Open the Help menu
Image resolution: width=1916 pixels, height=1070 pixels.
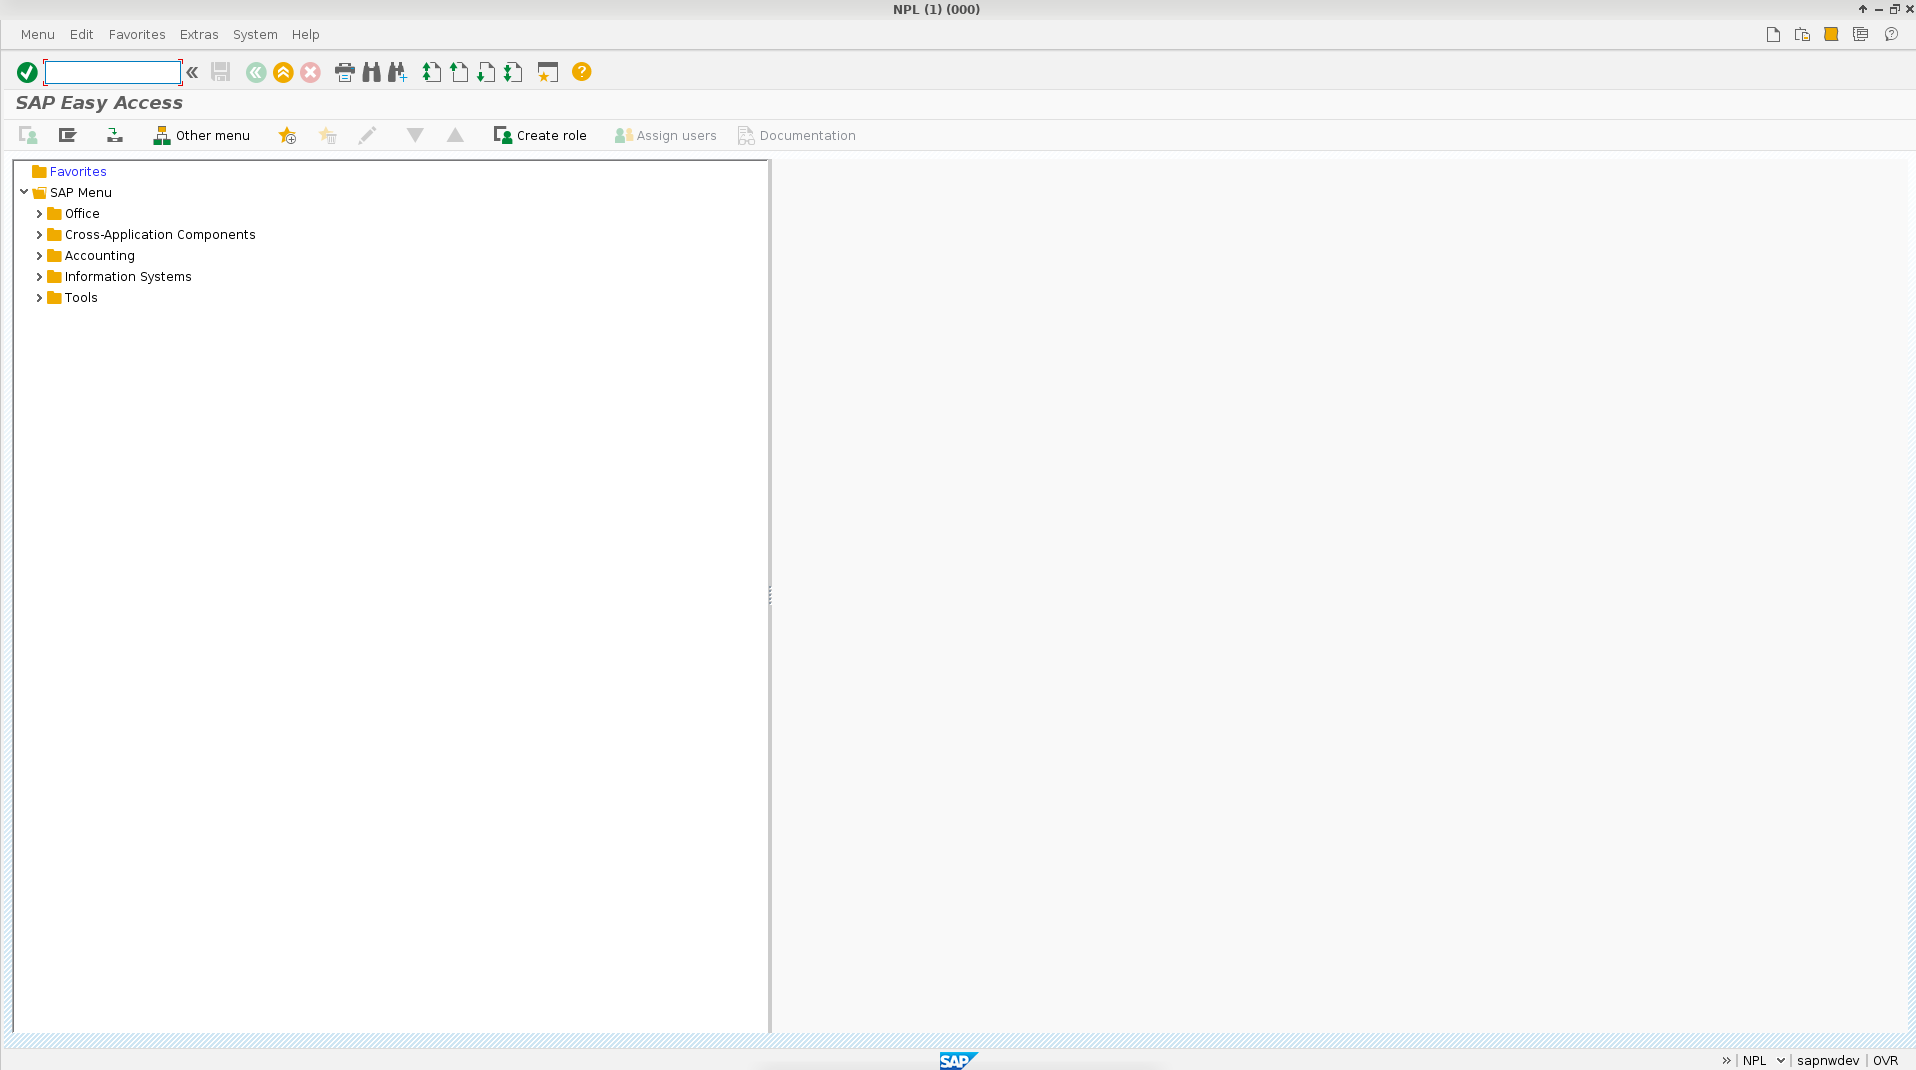[x=305, y=34]
